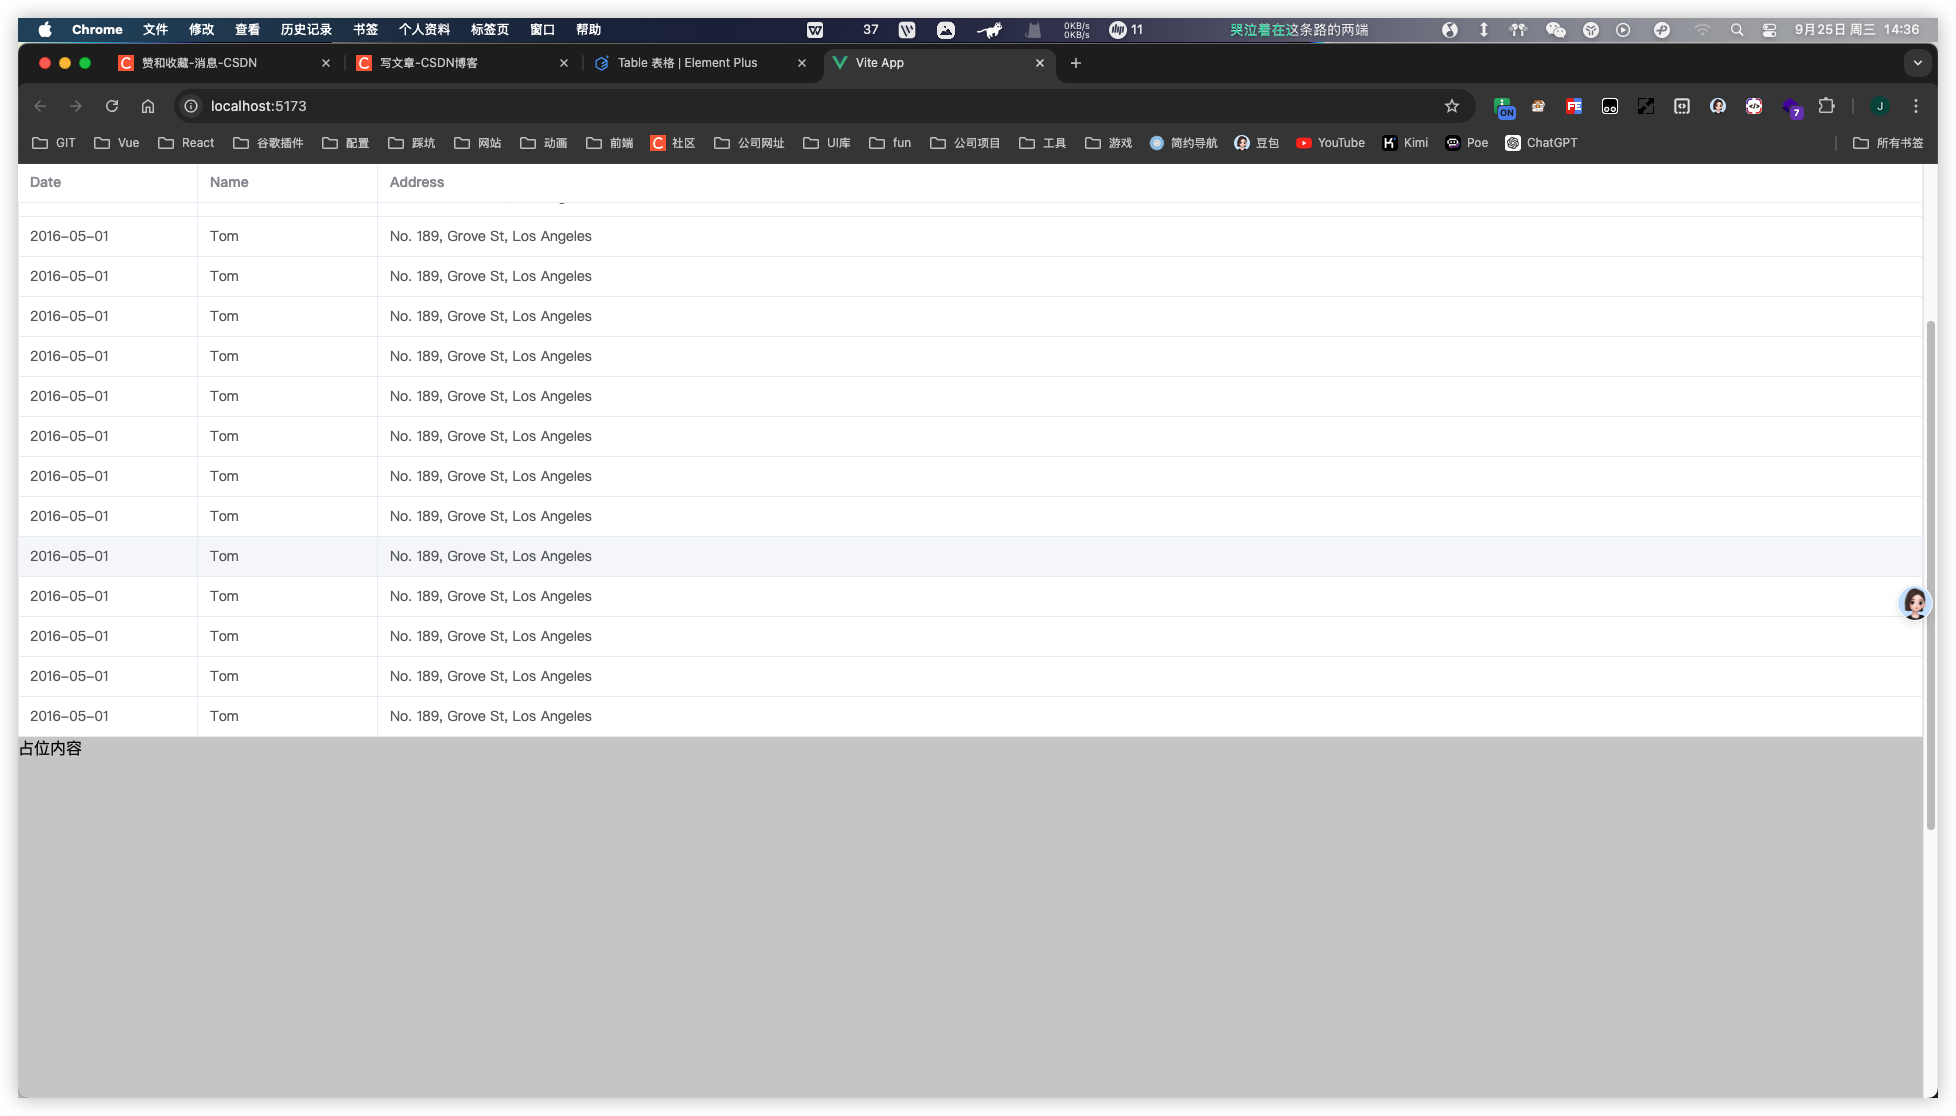Switch to Table 表格 Element Plus tab
The width and height of the screenshot is (1956, 1116).
[x=688, y=63]
